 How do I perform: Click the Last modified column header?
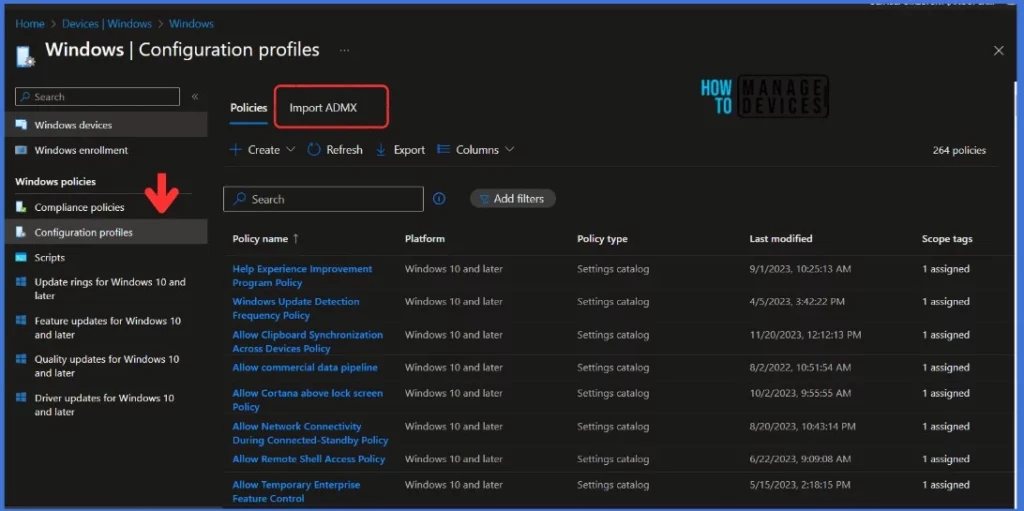[781, 239]
